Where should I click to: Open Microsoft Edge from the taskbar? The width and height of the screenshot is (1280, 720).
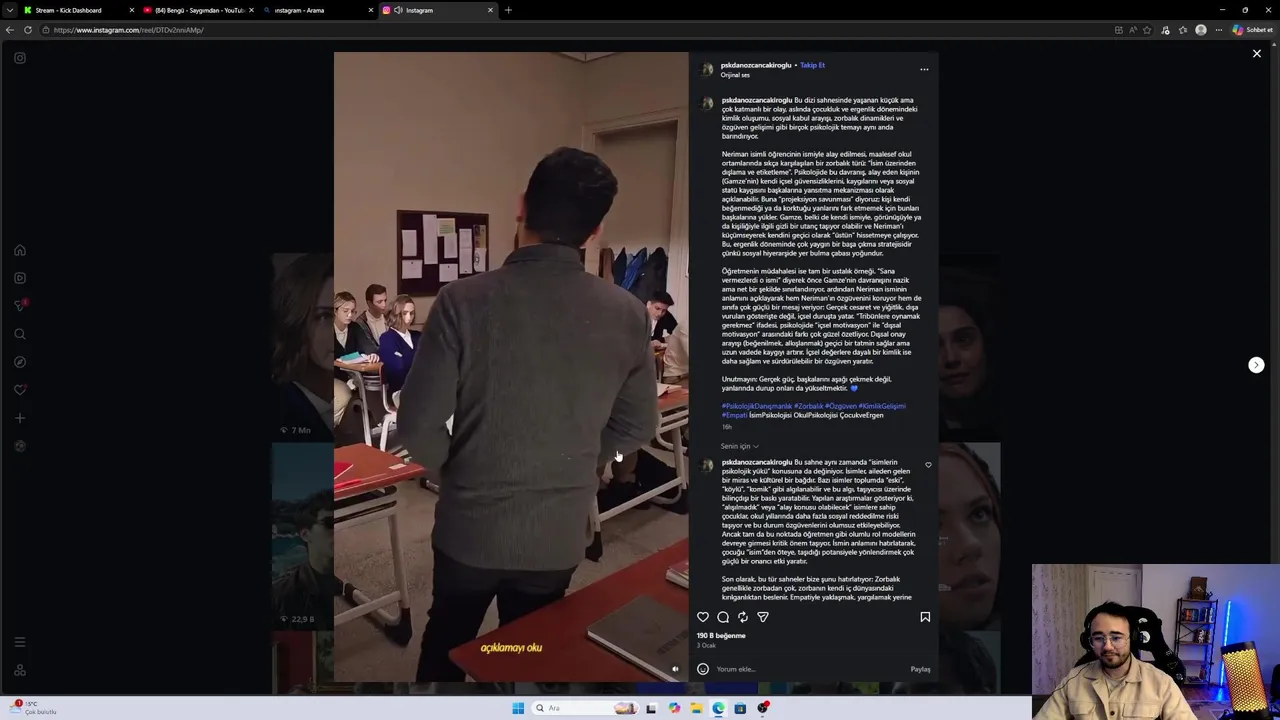click(x=718, y=708)
